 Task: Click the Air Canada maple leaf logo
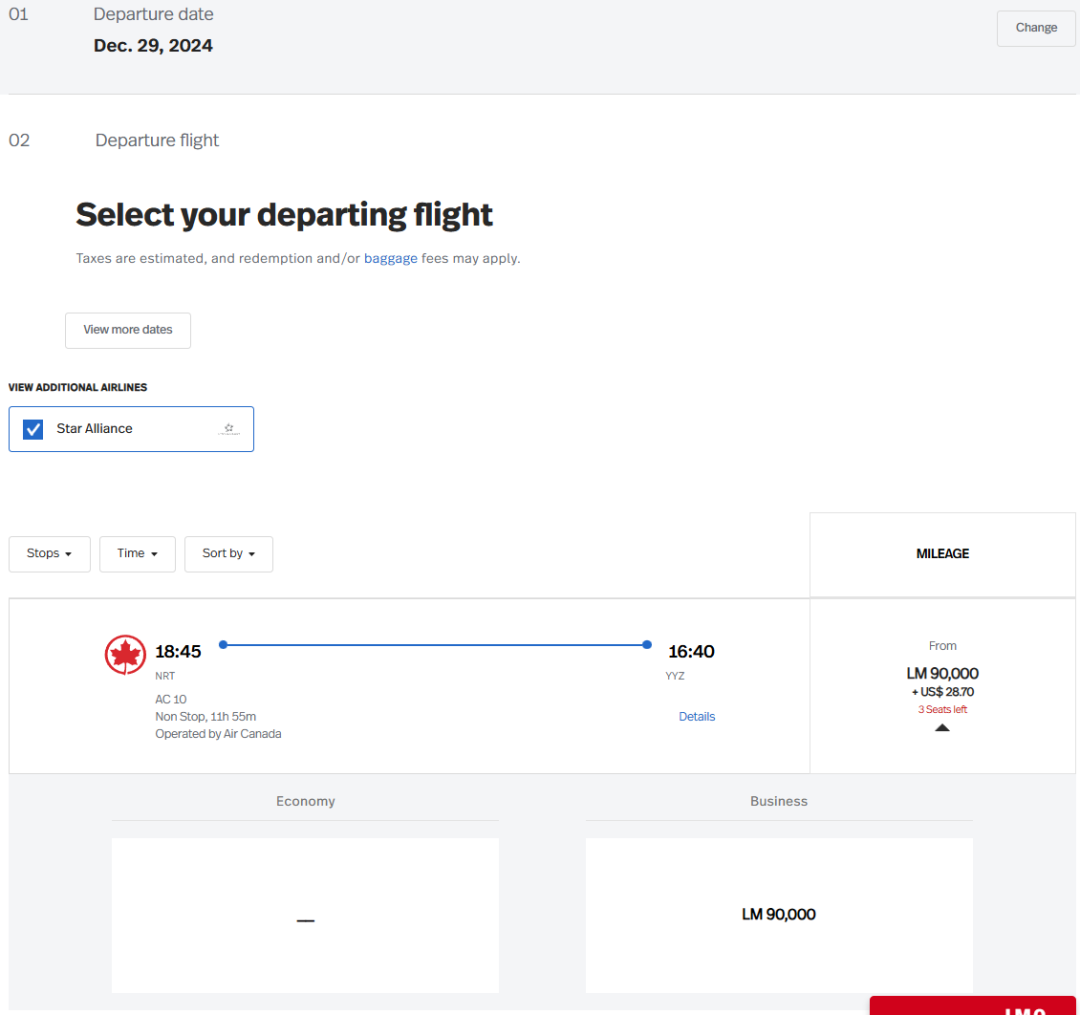pos(125,654)
